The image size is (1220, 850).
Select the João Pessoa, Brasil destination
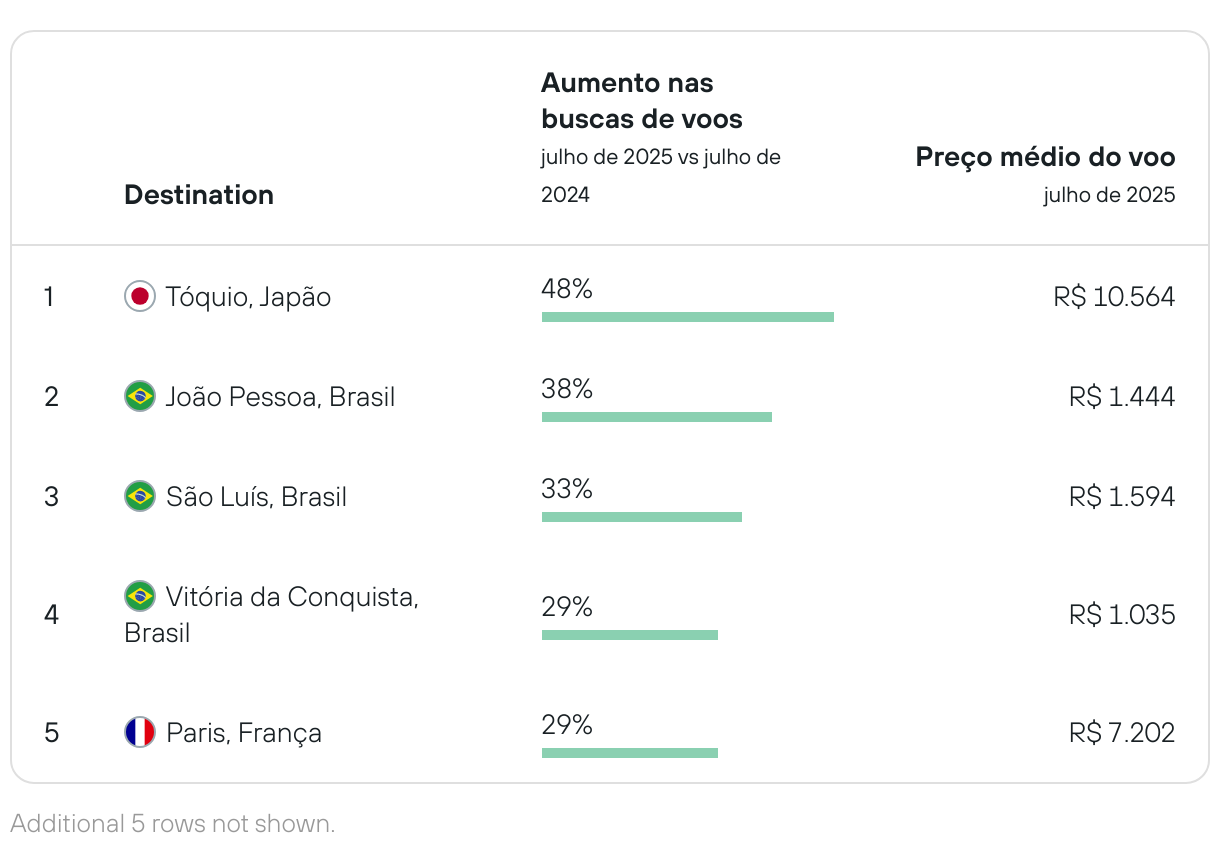coord(280,397)
